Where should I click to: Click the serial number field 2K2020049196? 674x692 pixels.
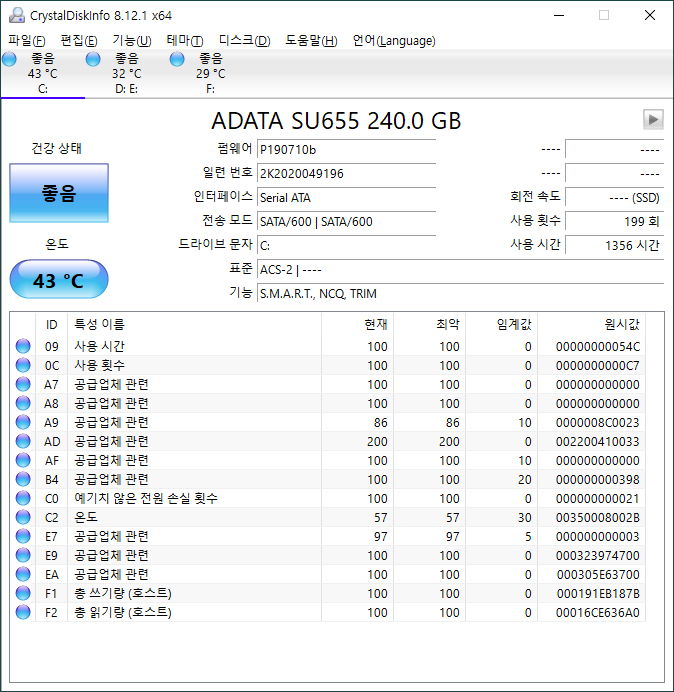click(346, 173)
